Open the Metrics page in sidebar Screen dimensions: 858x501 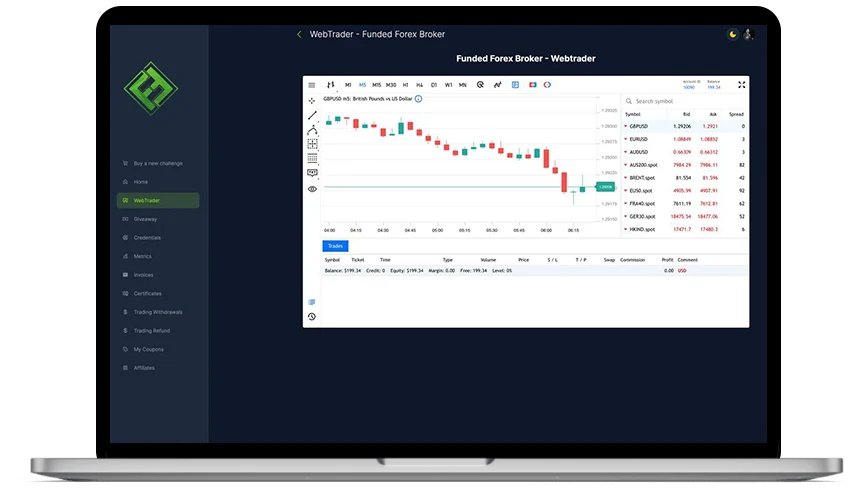[142, 256]
